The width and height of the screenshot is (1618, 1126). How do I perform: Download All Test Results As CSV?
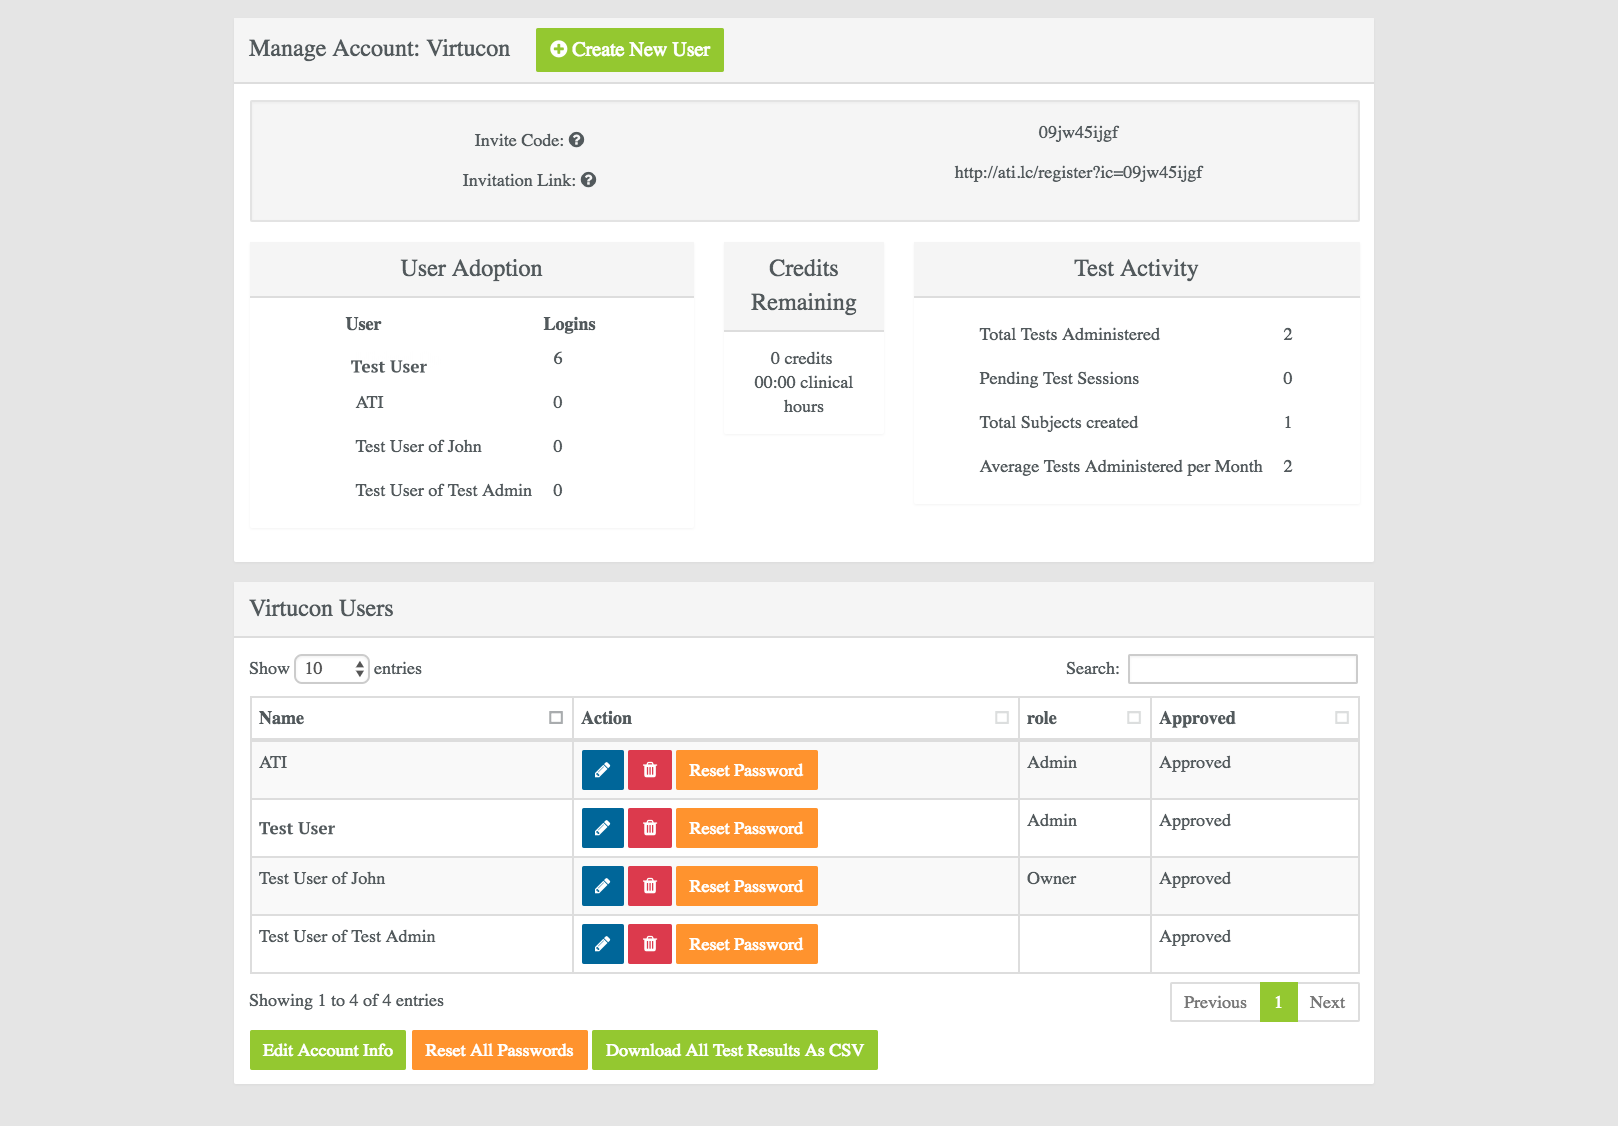point(735,1050)
